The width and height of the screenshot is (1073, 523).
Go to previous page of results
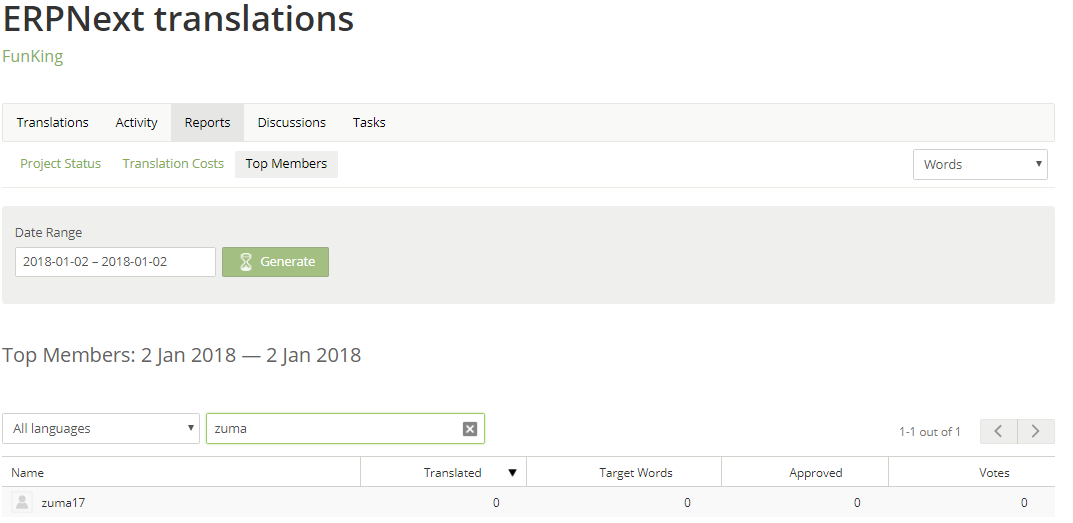click(998, 431)
